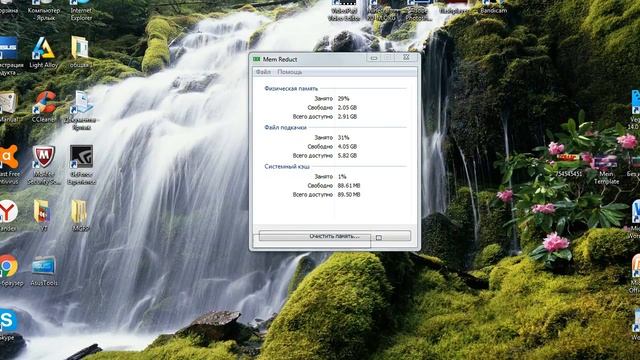Minimize the Mem Reduct window
Screen dimensions: 640x360
click(373, 58)
